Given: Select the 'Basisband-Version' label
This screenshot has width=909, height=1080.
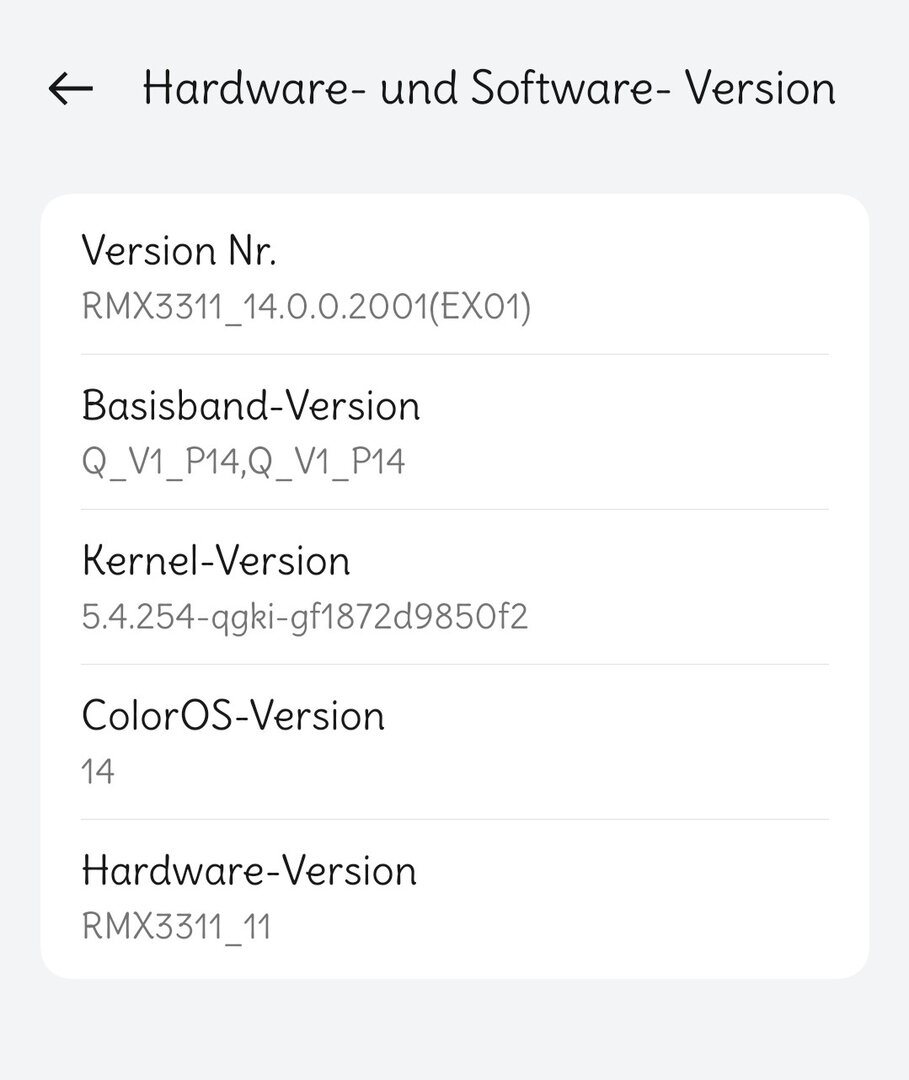Looking at the screenshot, I should 250,405.
